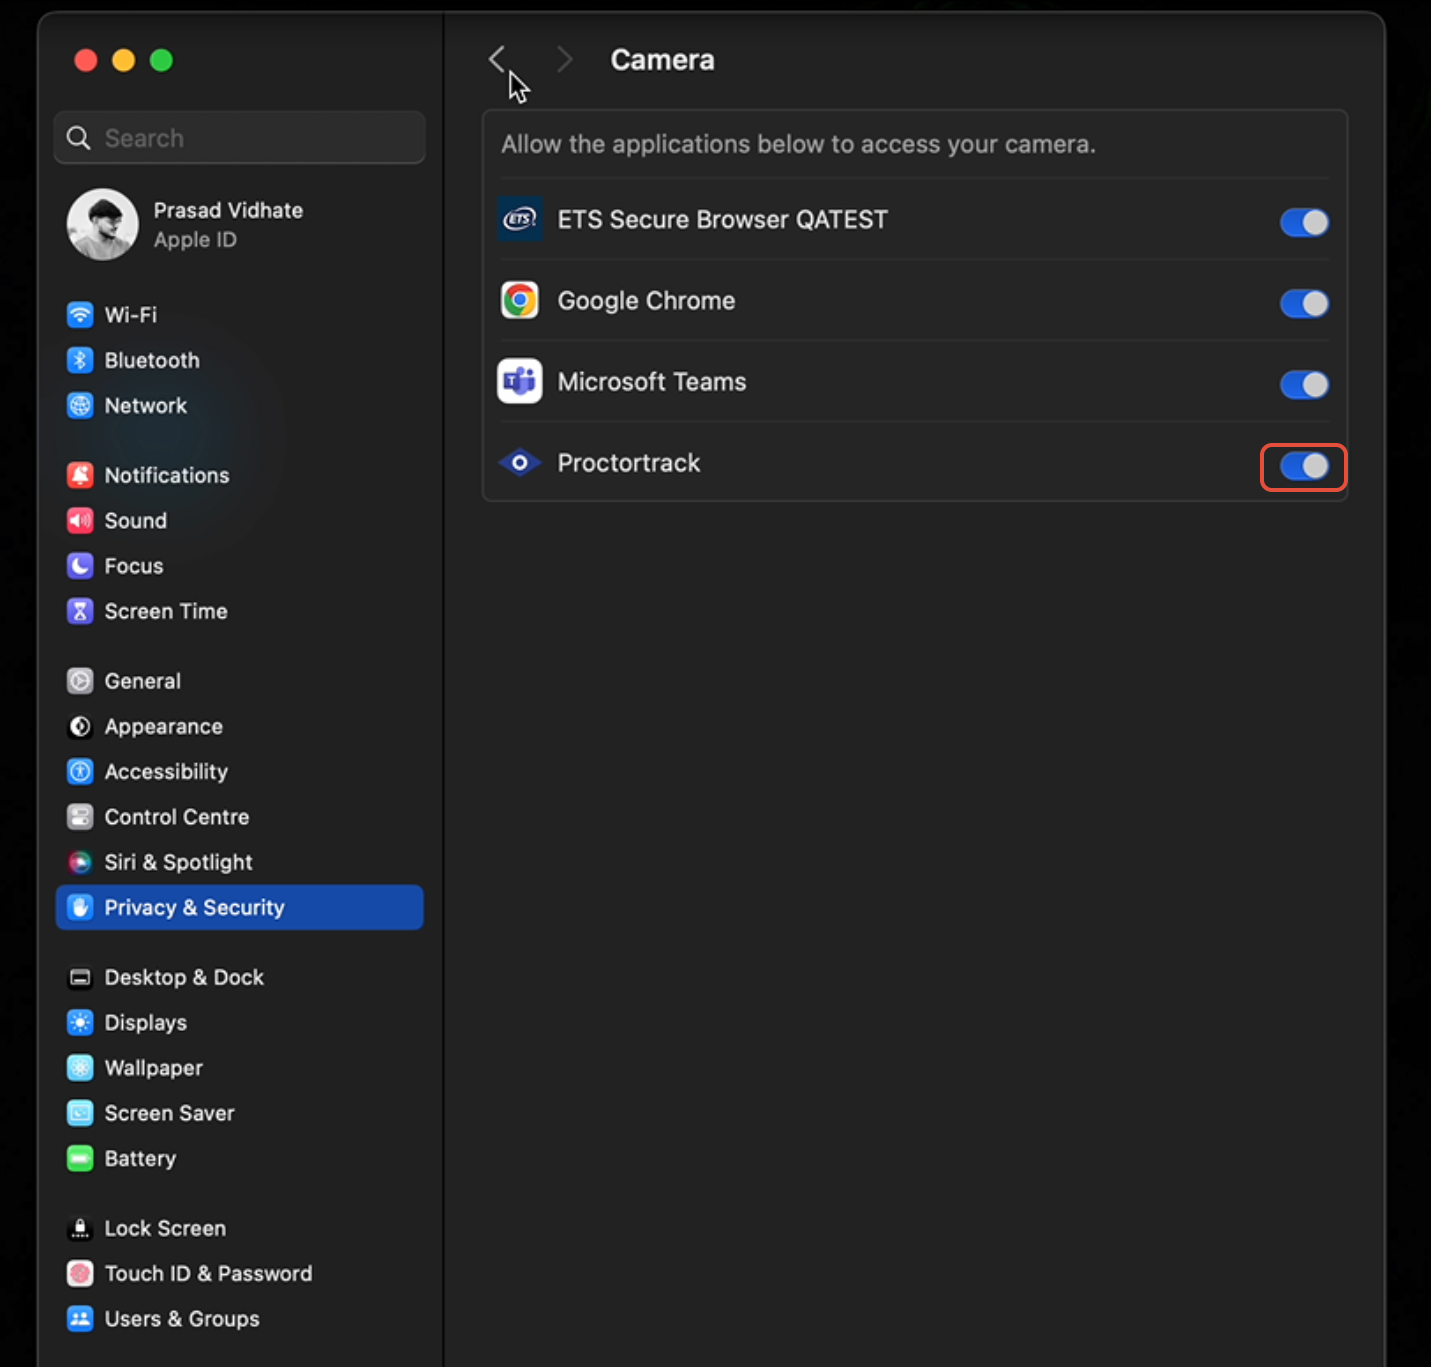The width and height of the screenshot is (1431, 1367).
Task: Click the Privacy & Security hand icon
Action: (x=80, y=907)
